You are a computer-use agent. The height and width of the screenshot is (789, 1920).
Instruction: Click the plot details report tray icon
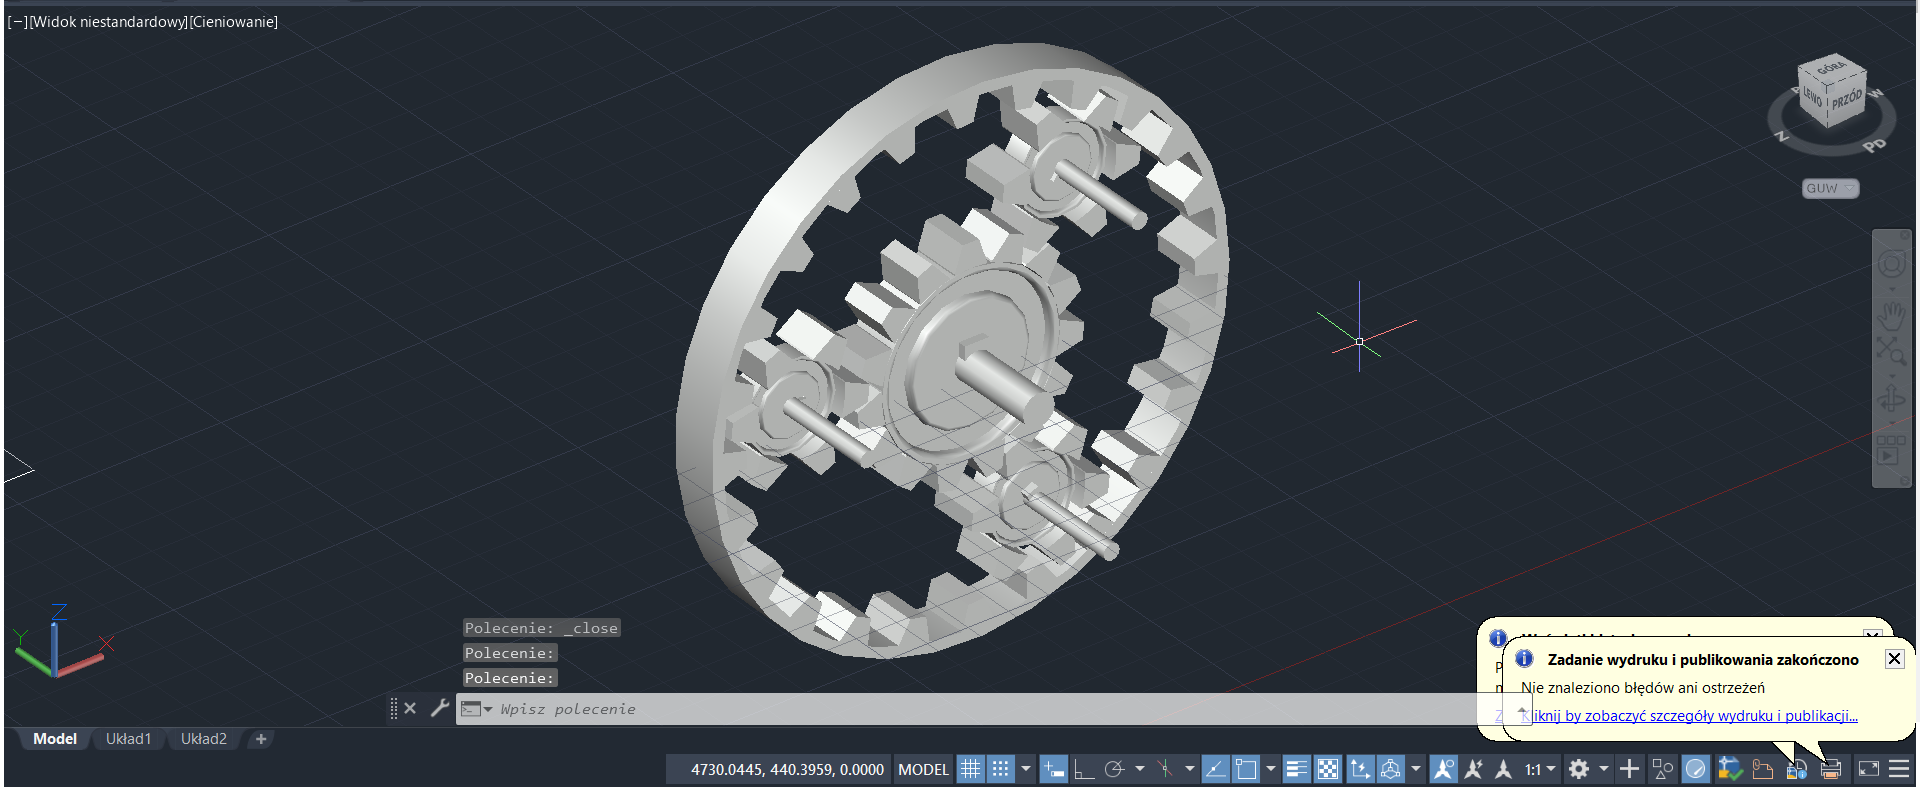click(1796, 769)
